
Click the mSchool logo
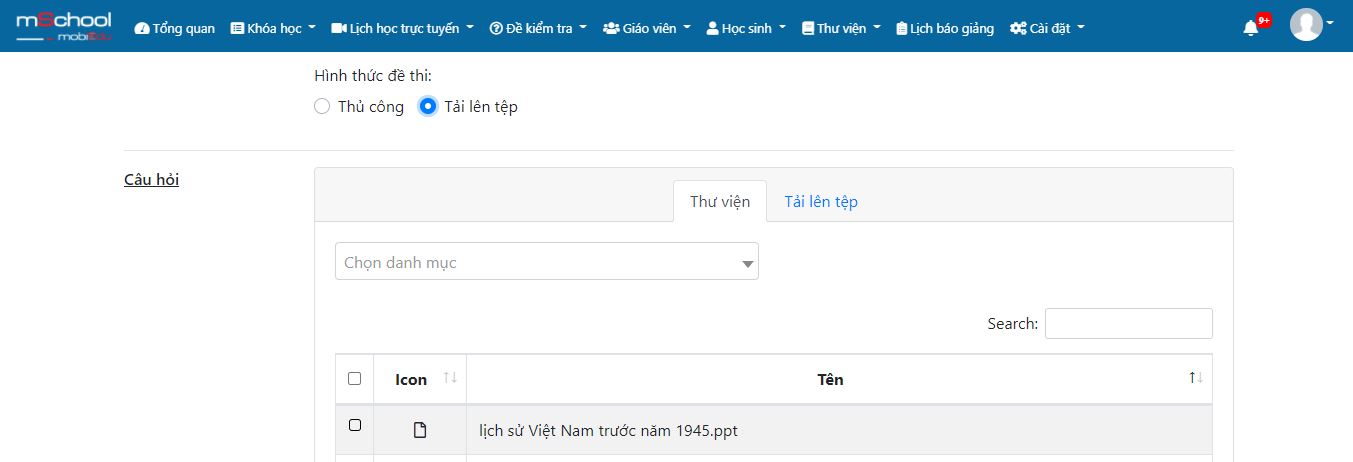tap(64, 27)
